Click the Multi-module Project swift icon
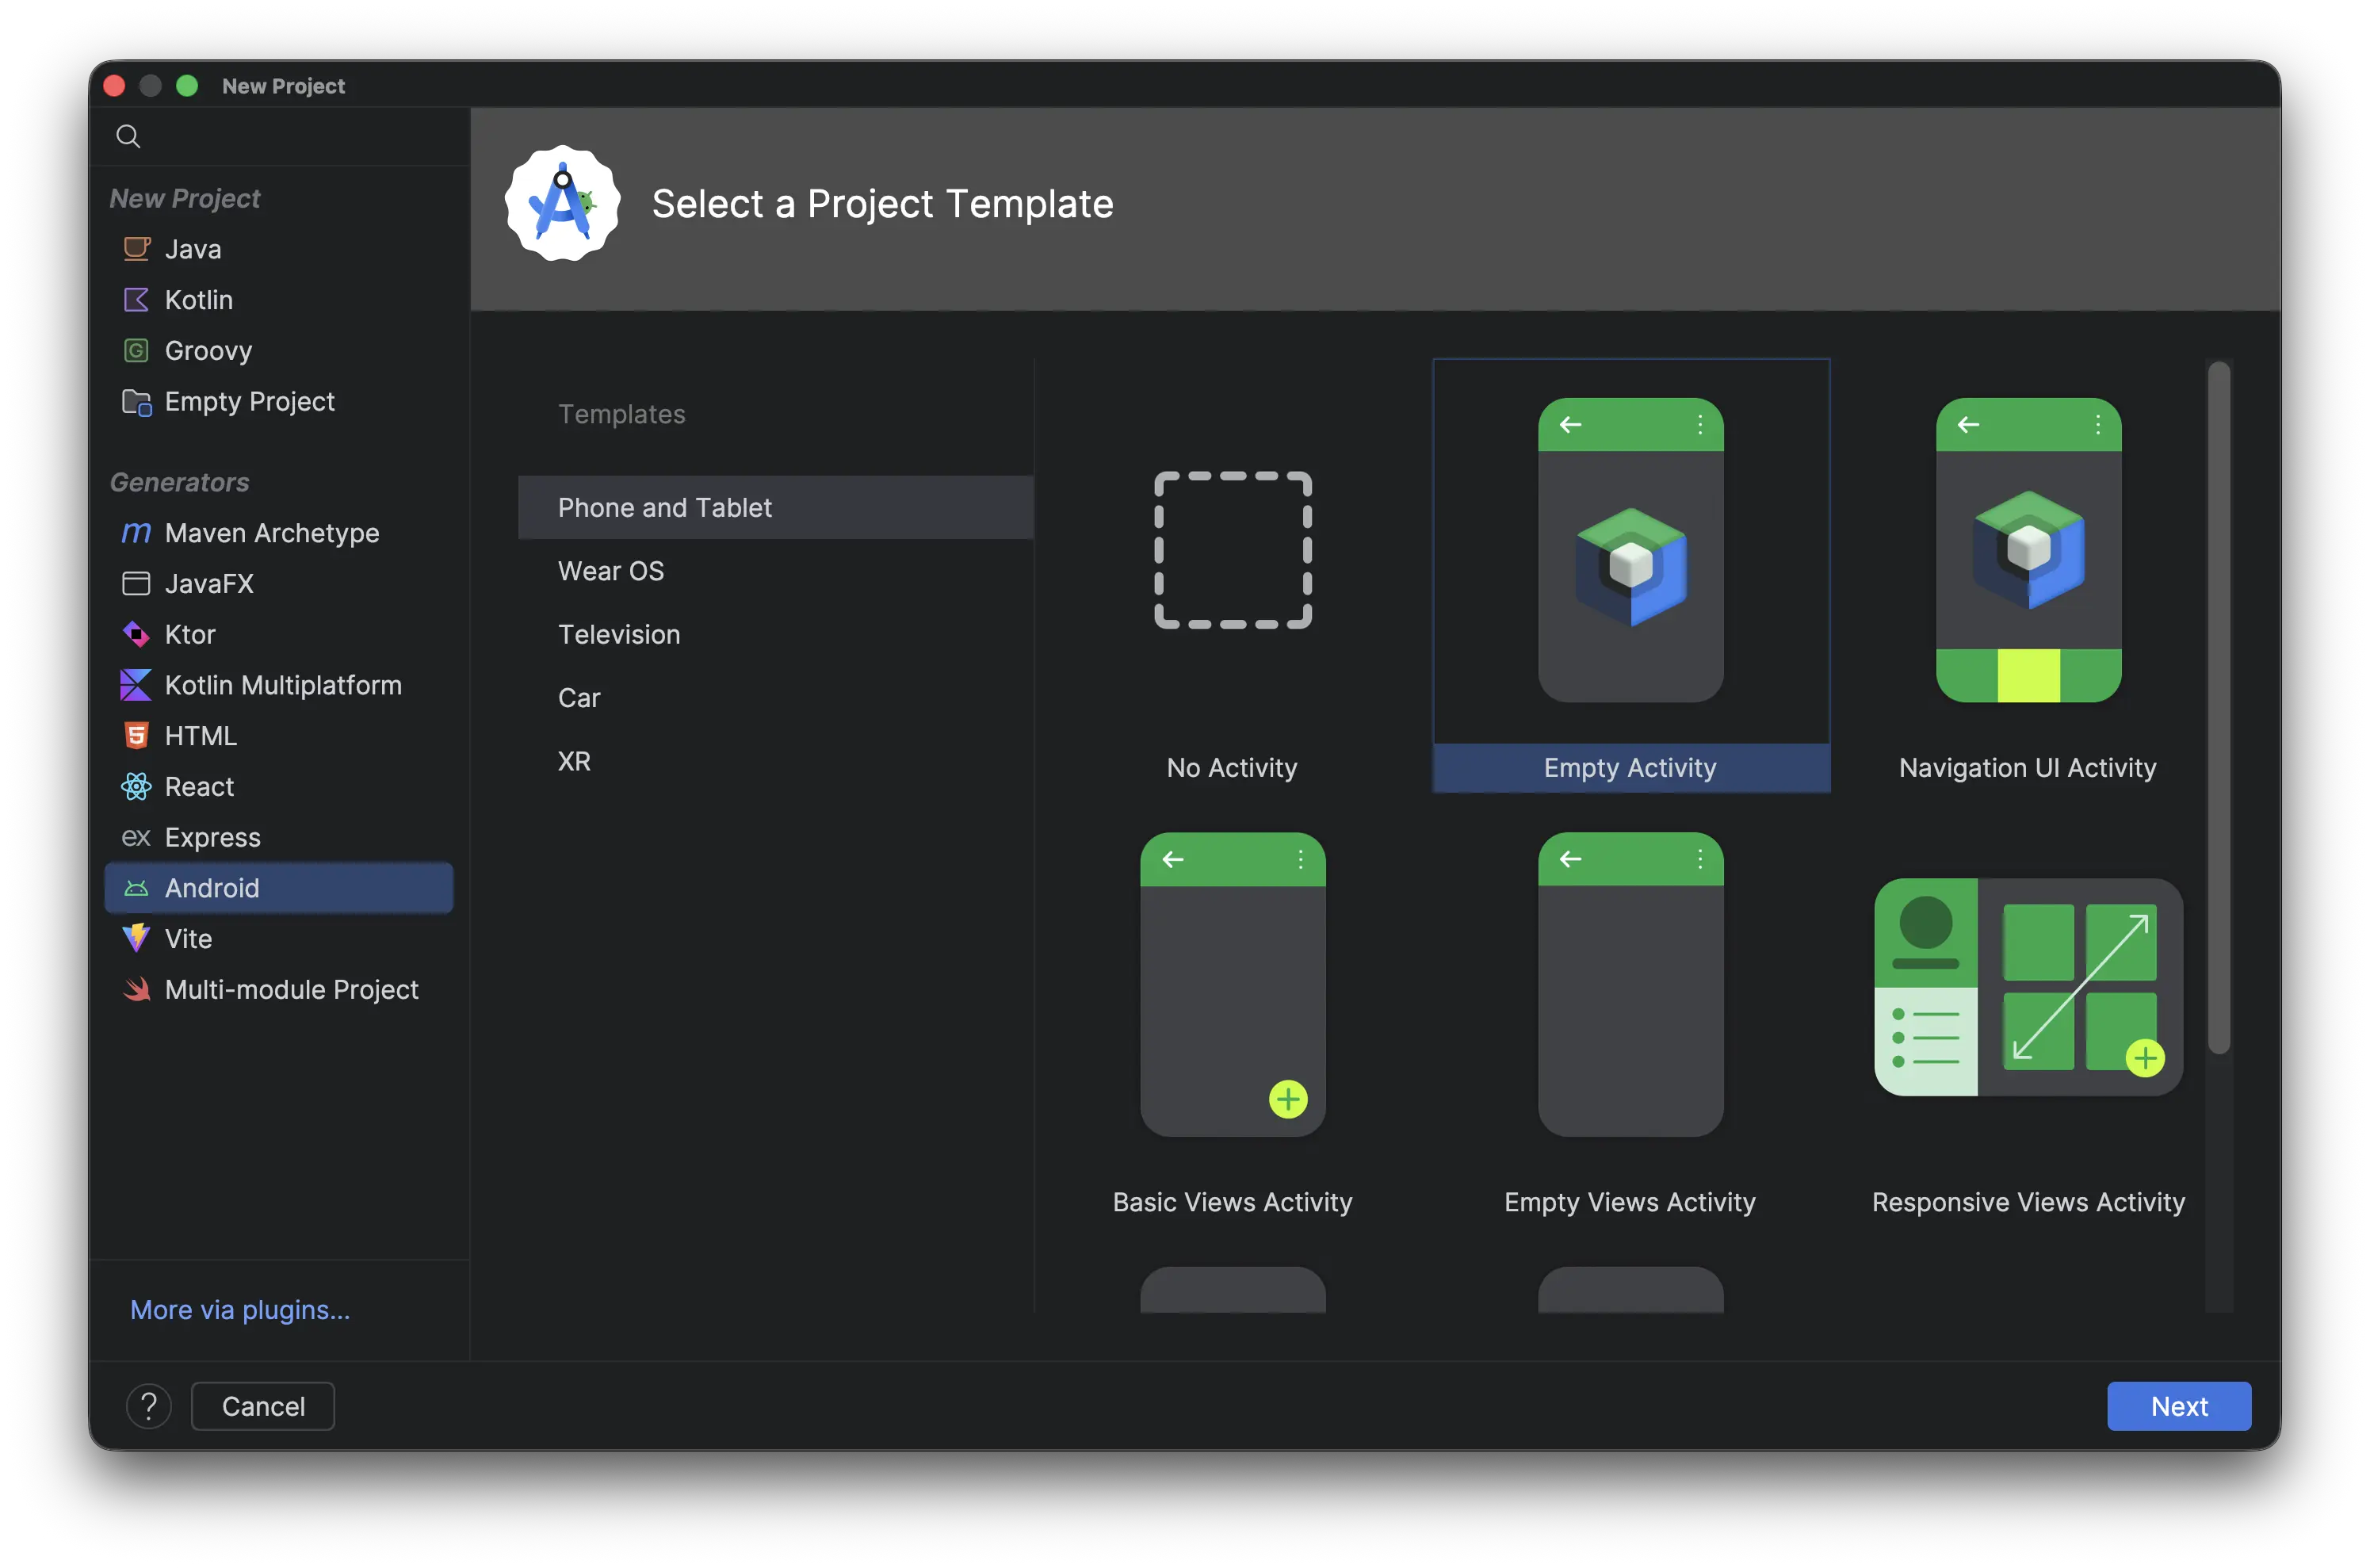The height and width of the screenshot is (1568, 2370). (x=136, y=989)
